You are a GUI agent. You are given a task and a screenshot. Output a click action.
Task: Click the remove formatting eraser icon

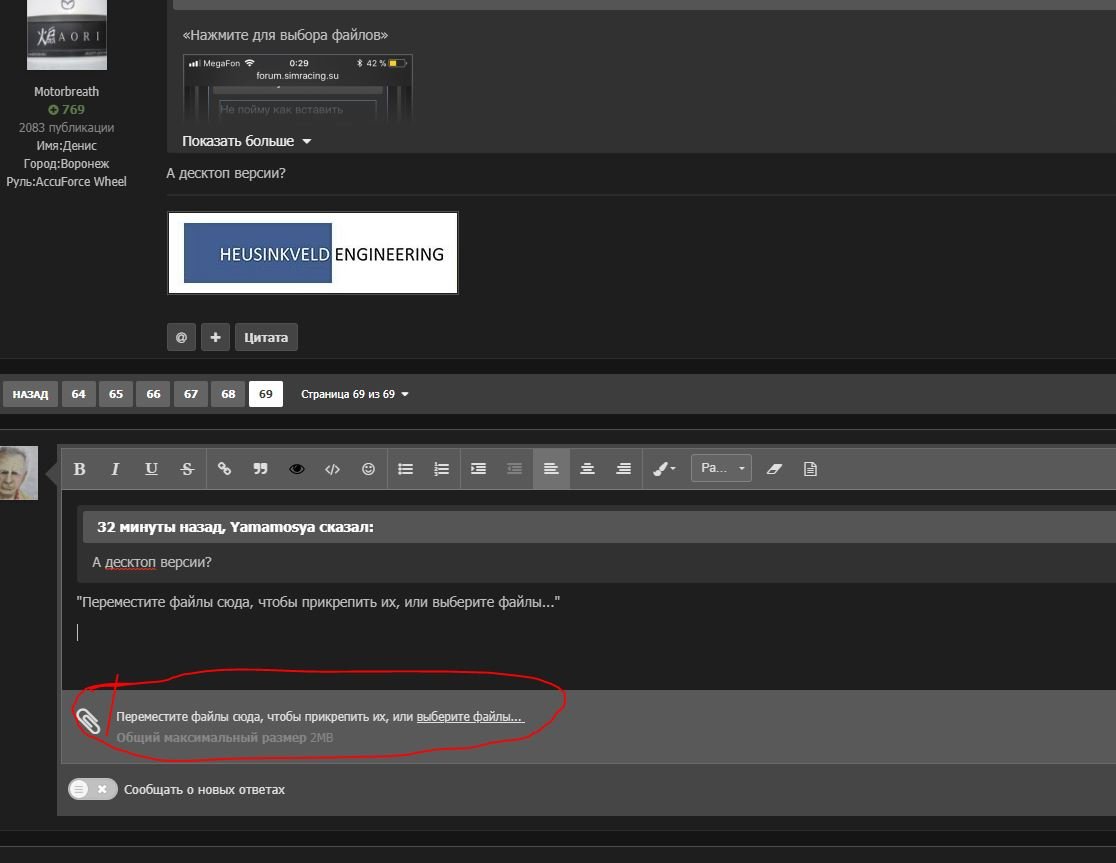tap(773, 469)
